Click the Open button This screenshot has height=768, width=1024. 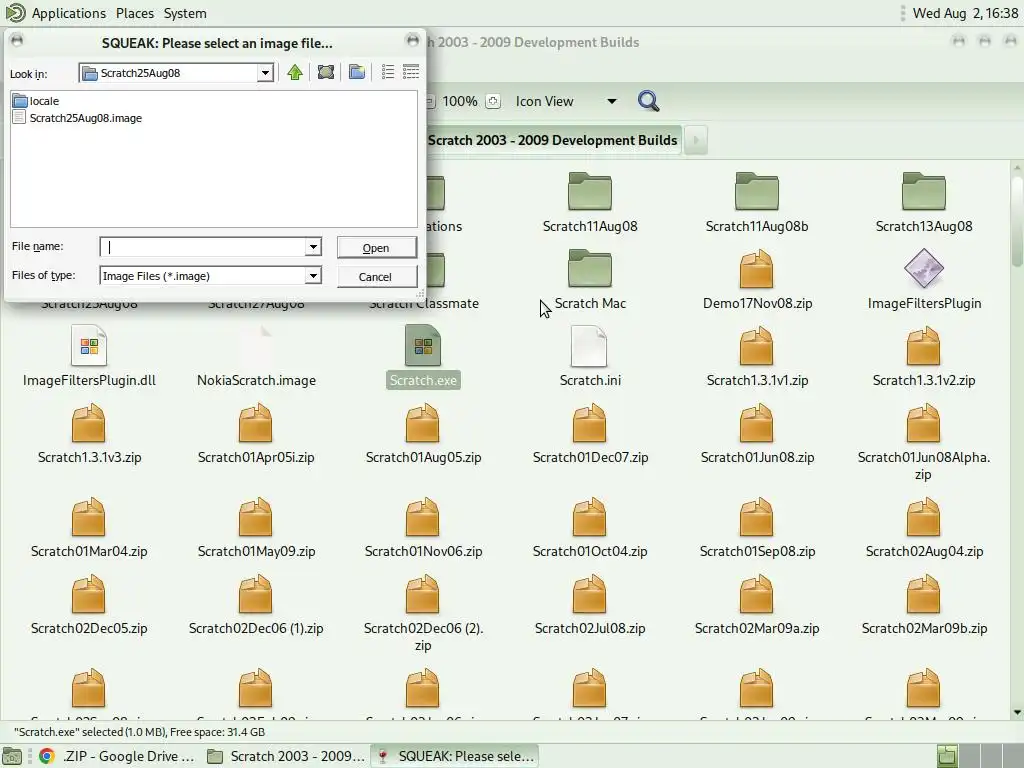tap(376, 248)
